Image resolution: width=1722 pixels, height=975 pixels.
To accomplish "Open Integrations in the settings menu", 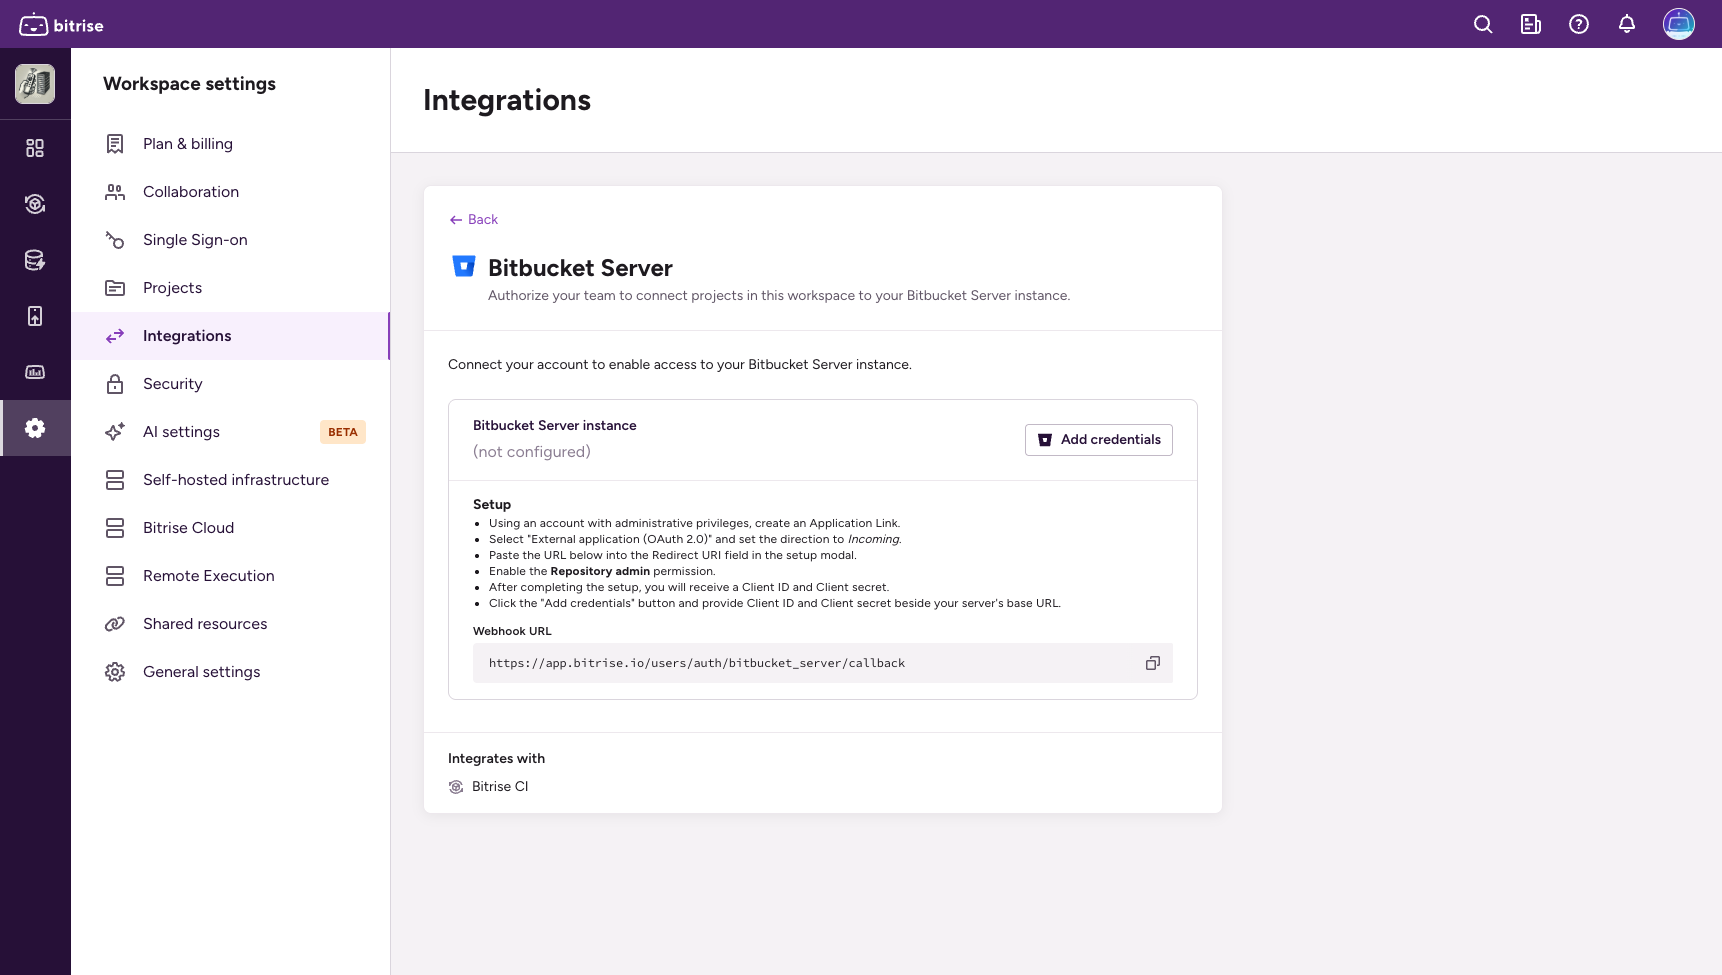I will pyautogui.click(x=186, y=335).
